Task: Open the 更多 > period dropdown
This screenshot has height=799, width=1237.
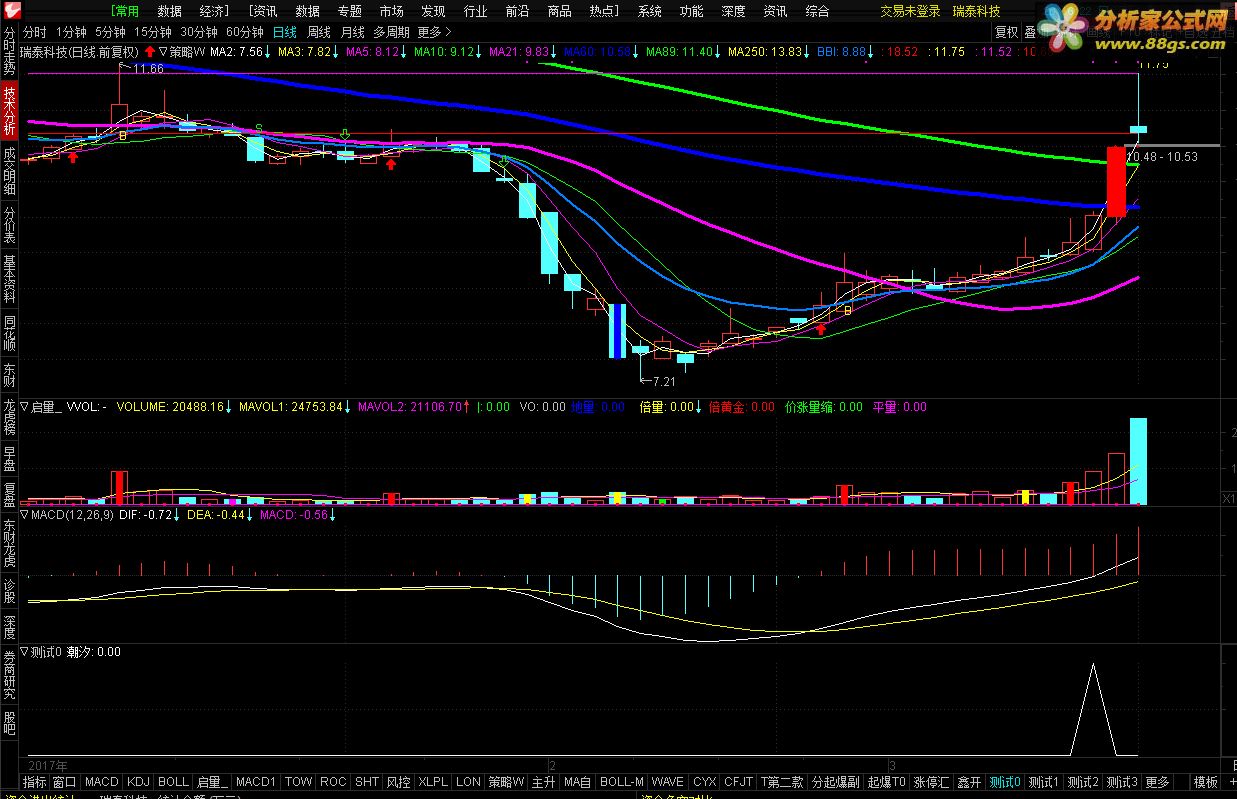Action: (x=434, y=32)
